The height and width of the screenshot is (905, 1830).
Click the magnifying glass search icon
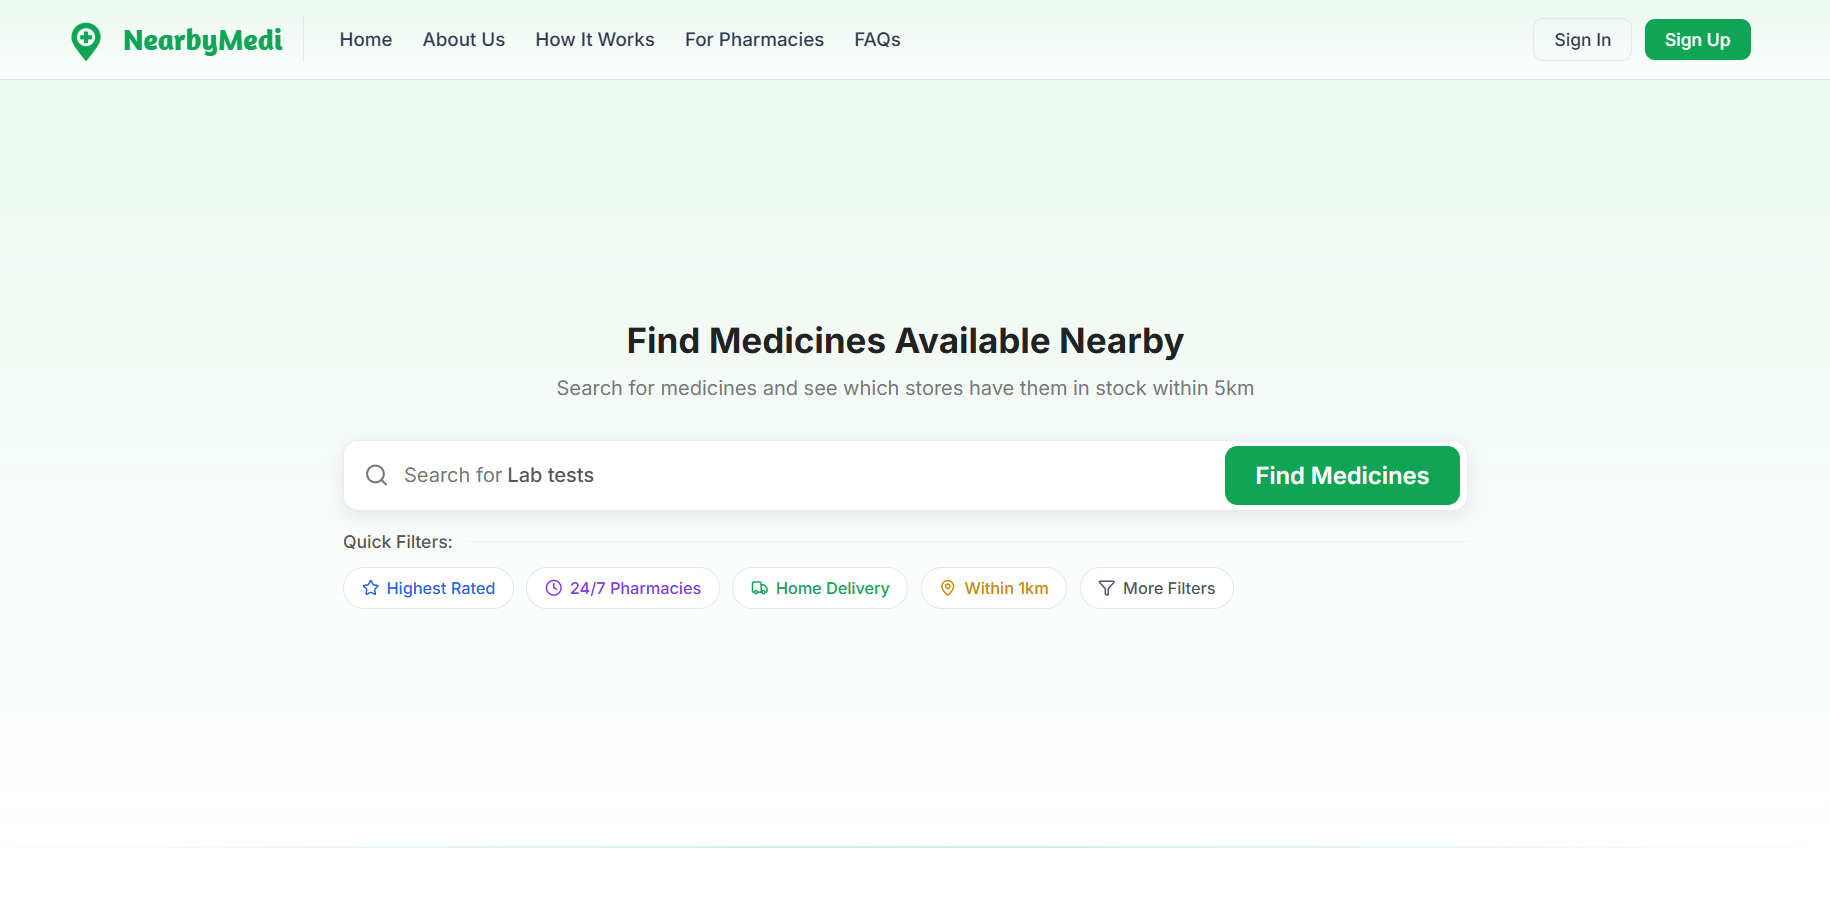click(x=376, y=475)
